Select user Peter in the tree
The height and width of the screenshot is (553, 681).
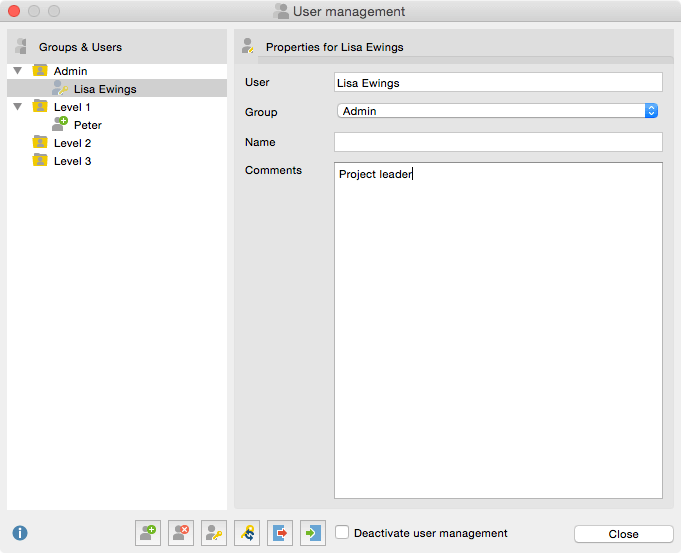click(x=117, y=125)
